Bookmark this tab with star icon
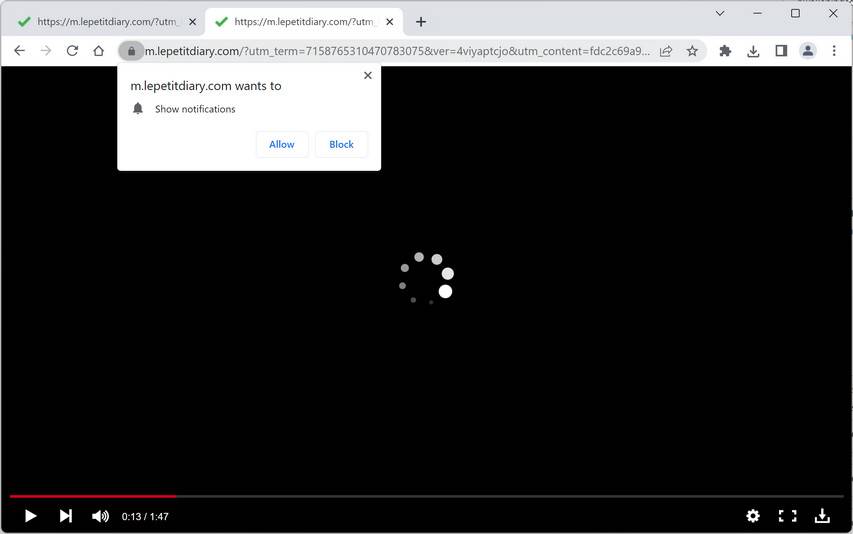This screenshot has height=534, width=853. click(692, 51)
